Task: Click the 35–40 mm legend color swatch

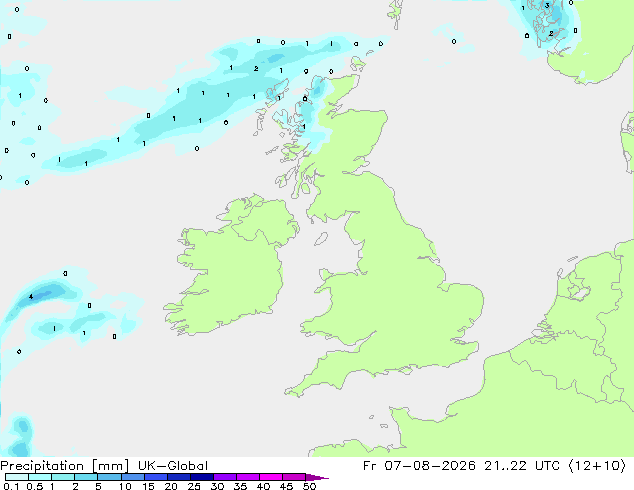Action: [x=247, y=477]
